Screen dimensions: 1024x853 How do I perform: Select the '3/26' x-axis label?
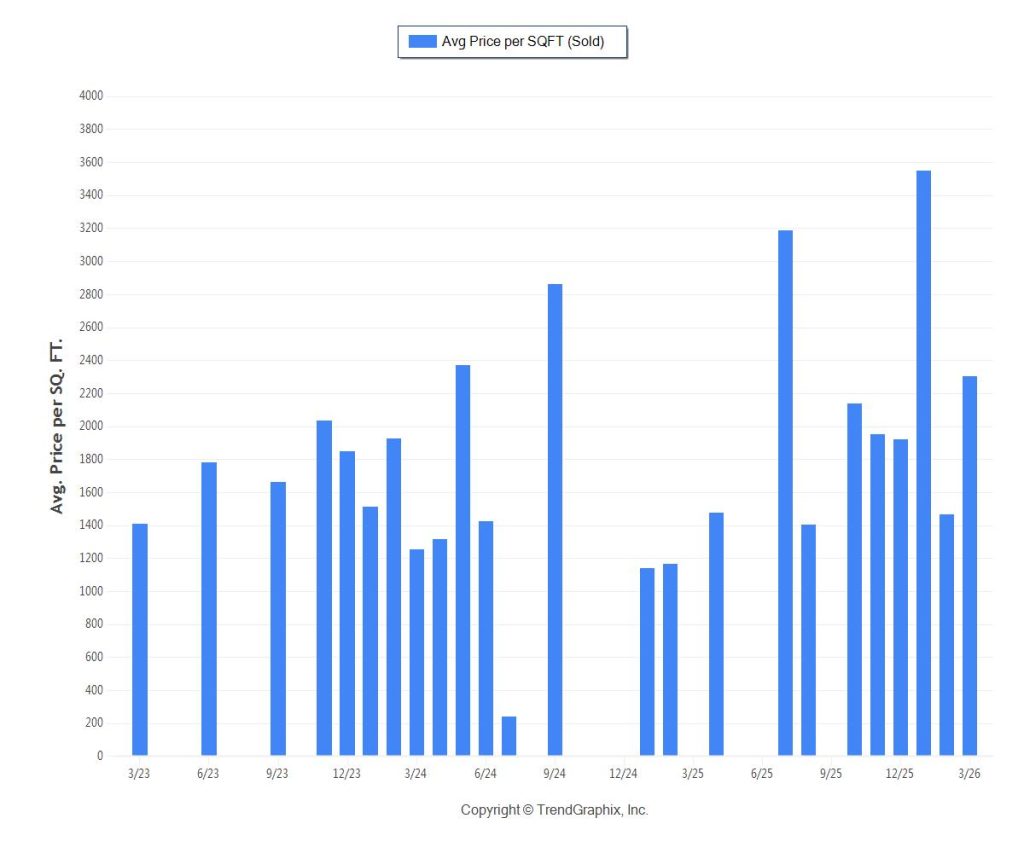point(969,773)
